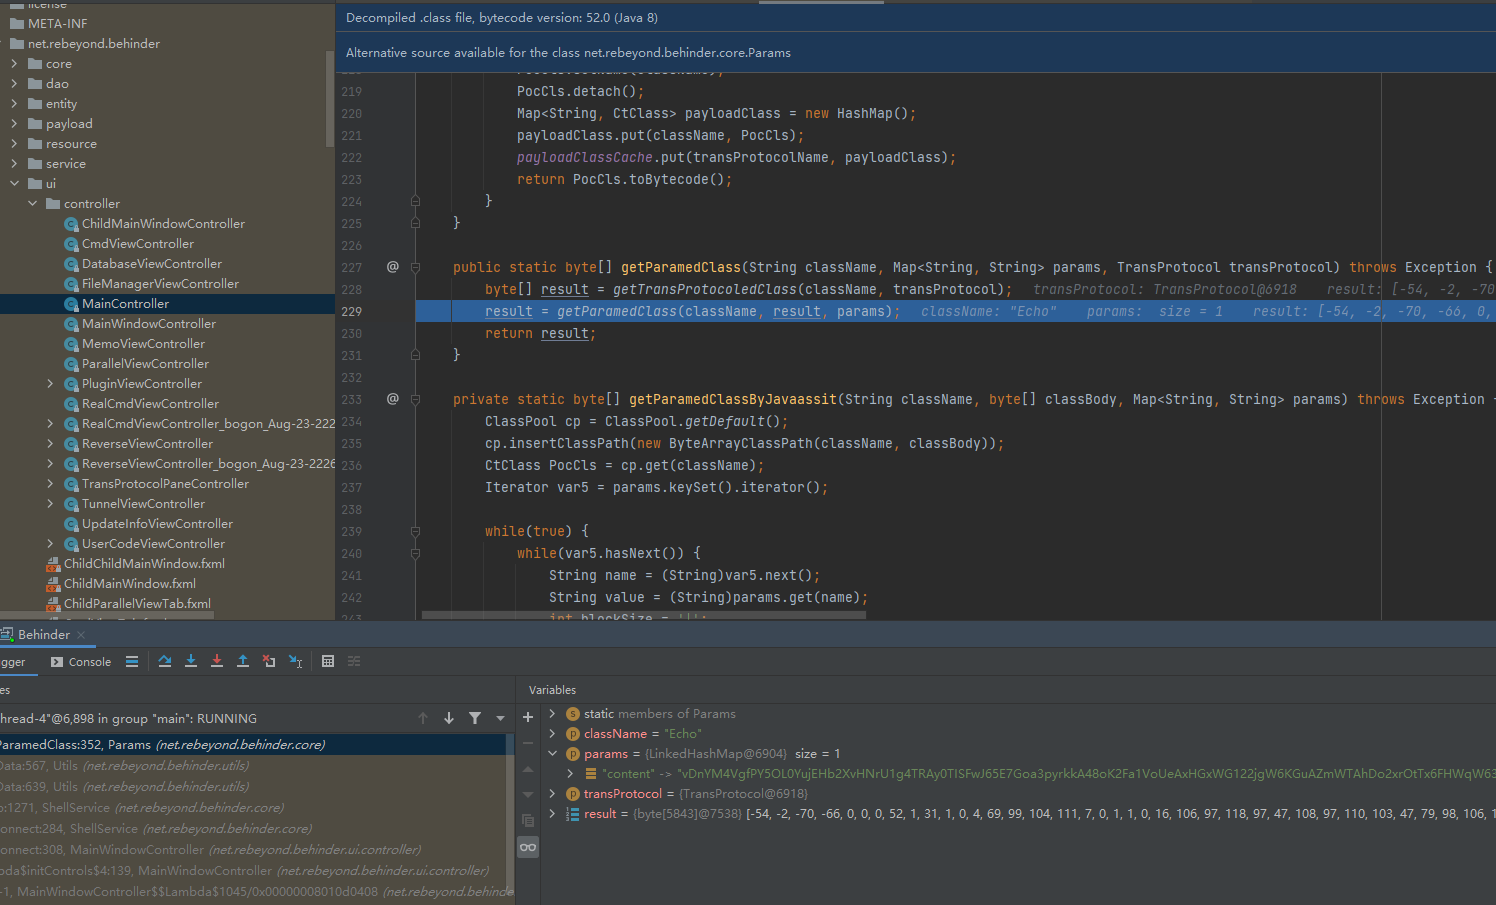Add a new watch with the plus icon

[x=528, y=717]
